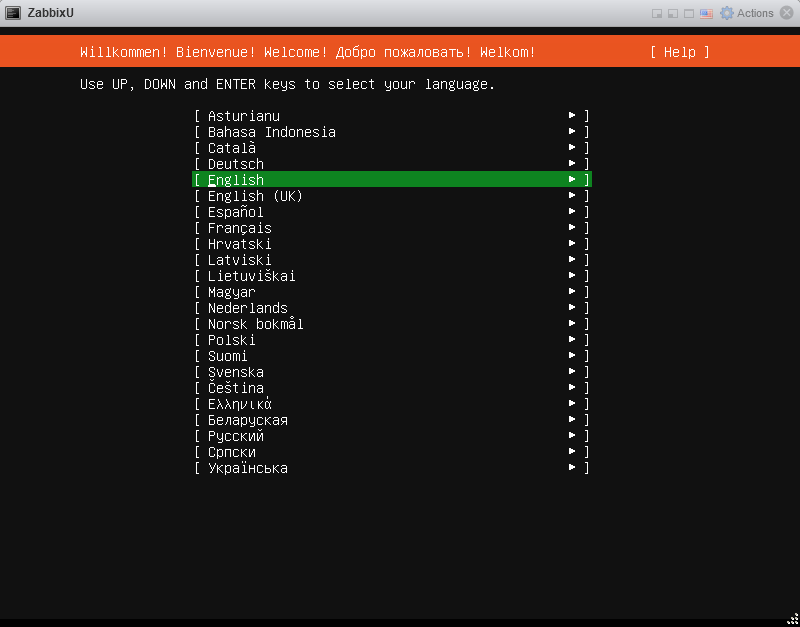Expand the Norsk bokmål row arrow

572,323
